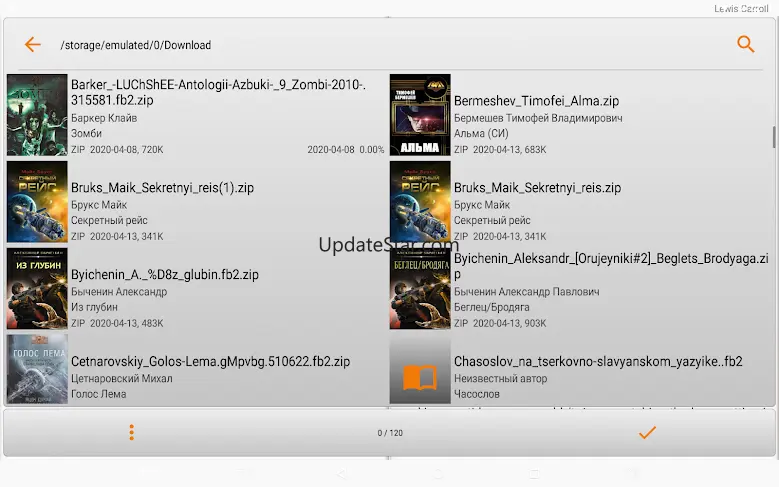Click the 2020-04-08 0.00% progress text
This screenshot has height=487, width=779.
[345, 150]
